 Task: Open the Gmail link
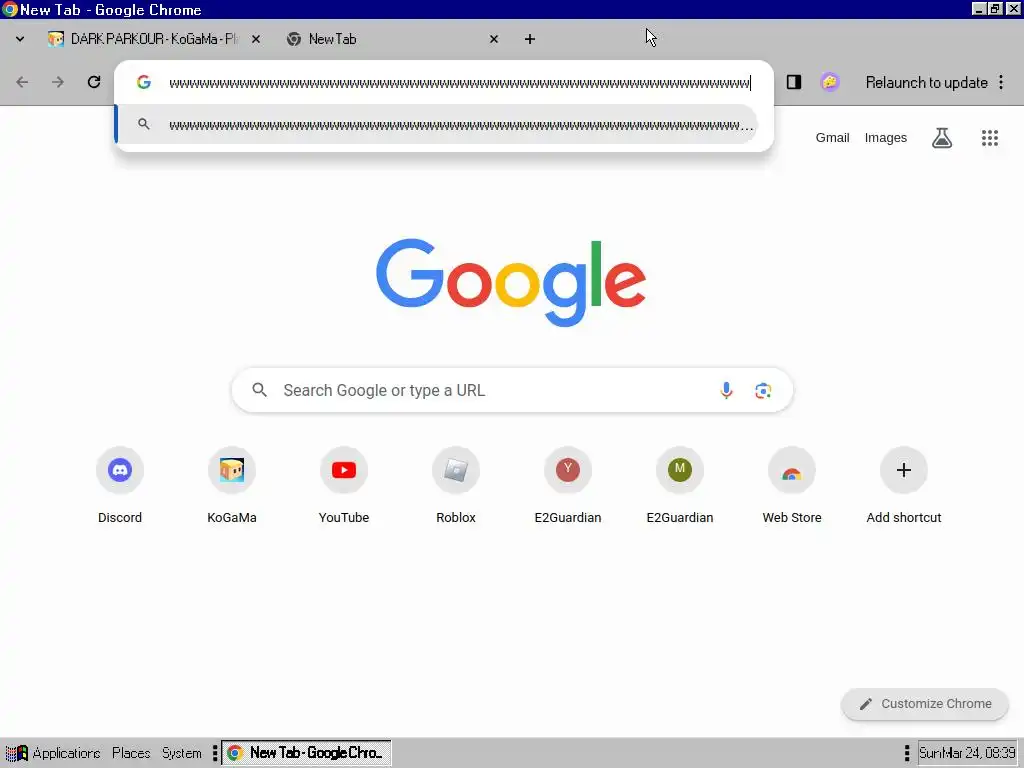coord(832,138)
